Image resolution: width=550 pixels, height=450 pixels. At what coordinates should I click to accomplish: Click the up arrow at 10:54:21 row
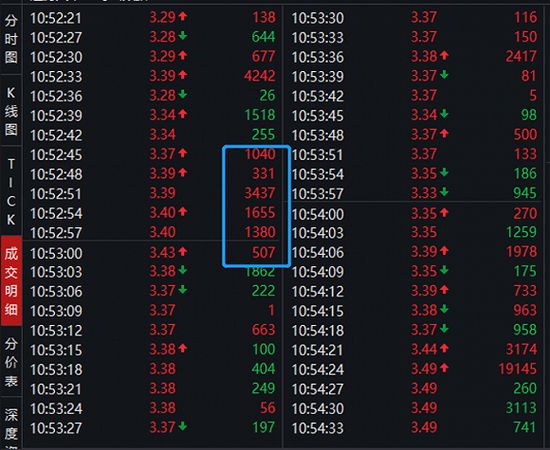tap(444, 349)
